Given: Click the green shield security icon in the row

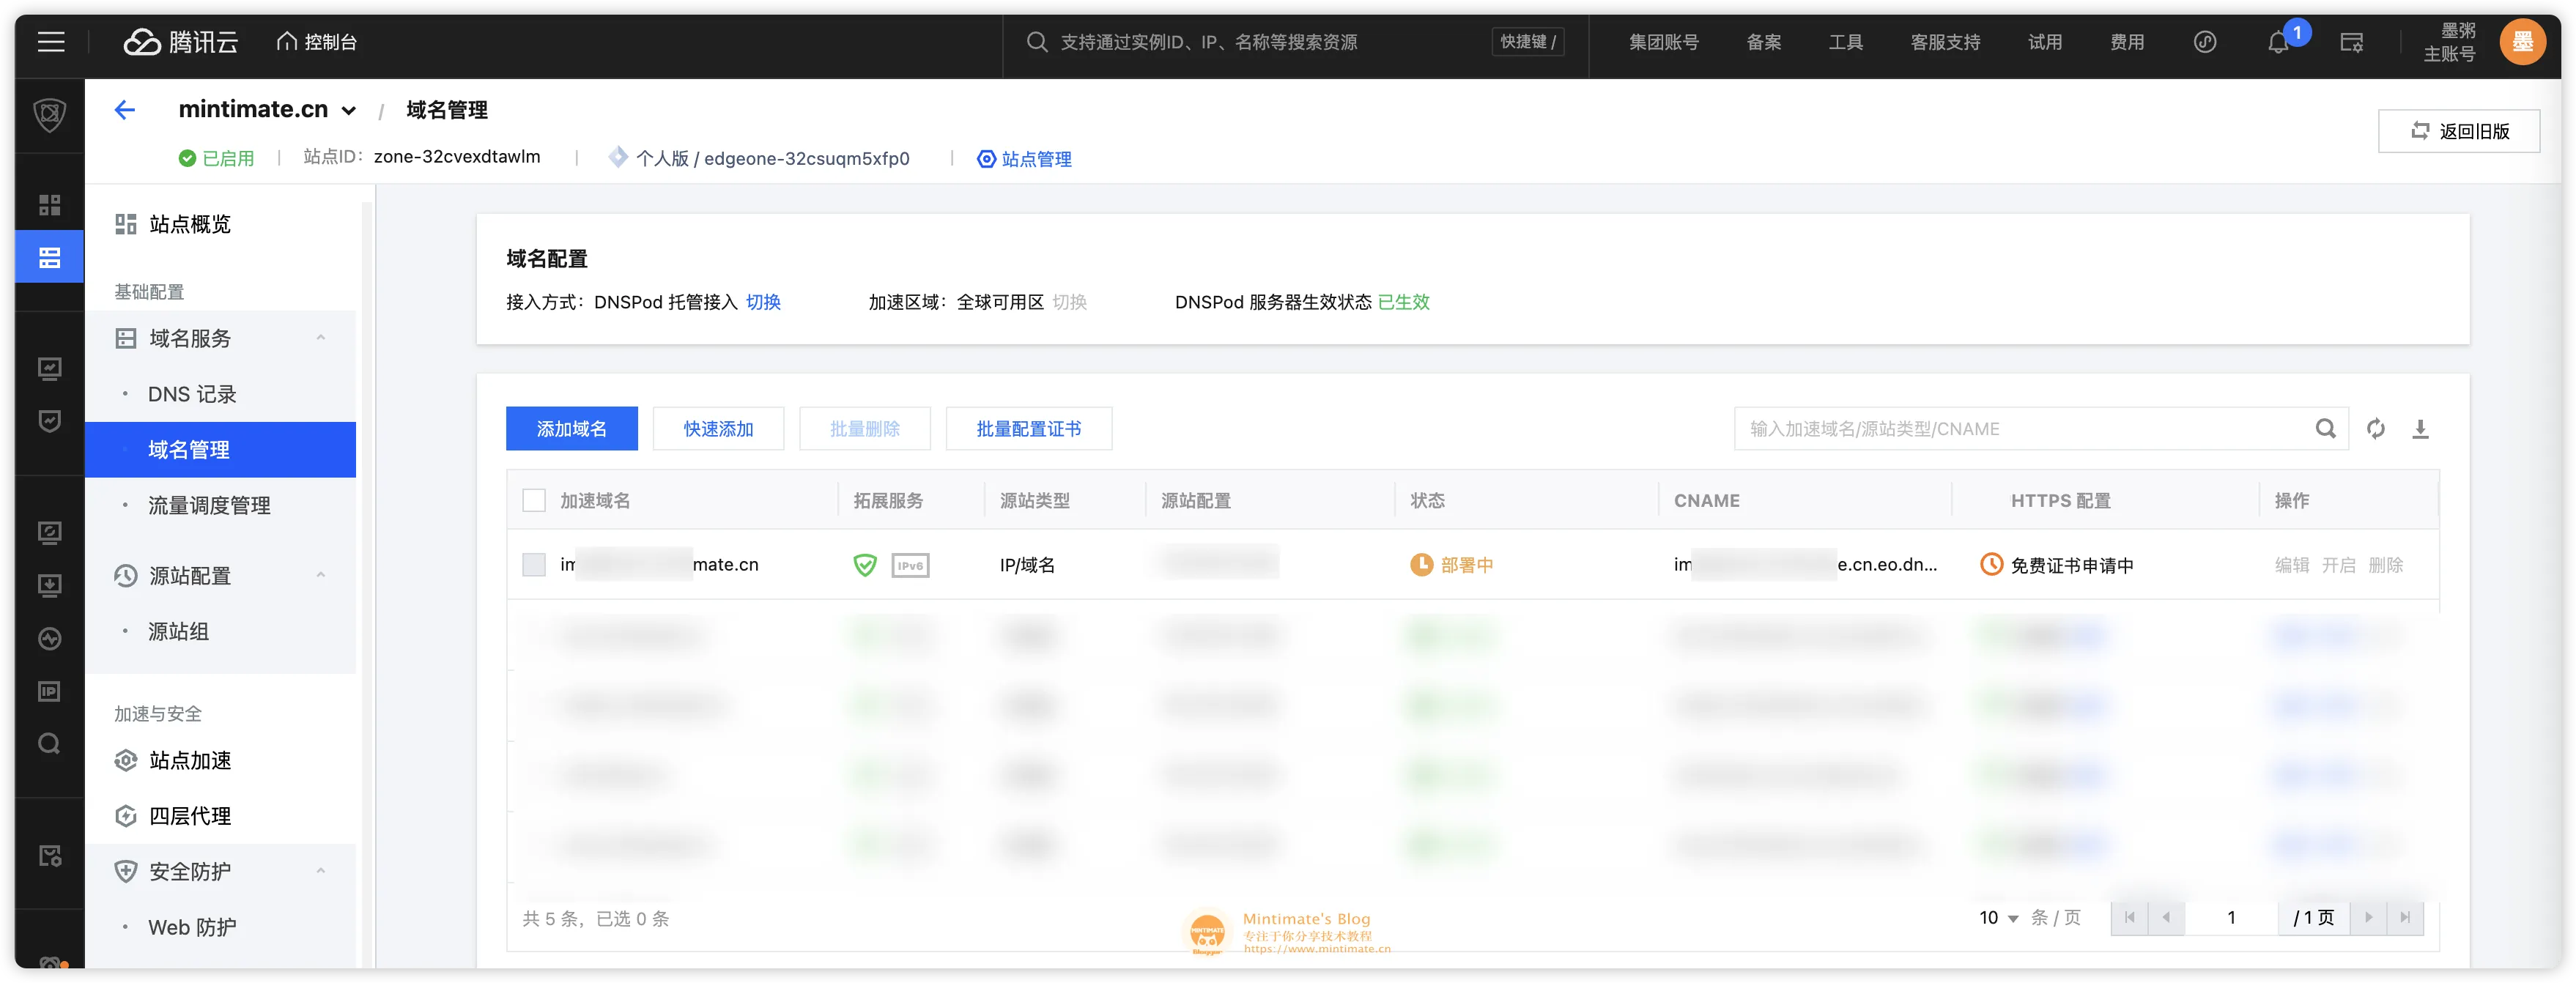Looking at the screenshot, I should 864,565.
